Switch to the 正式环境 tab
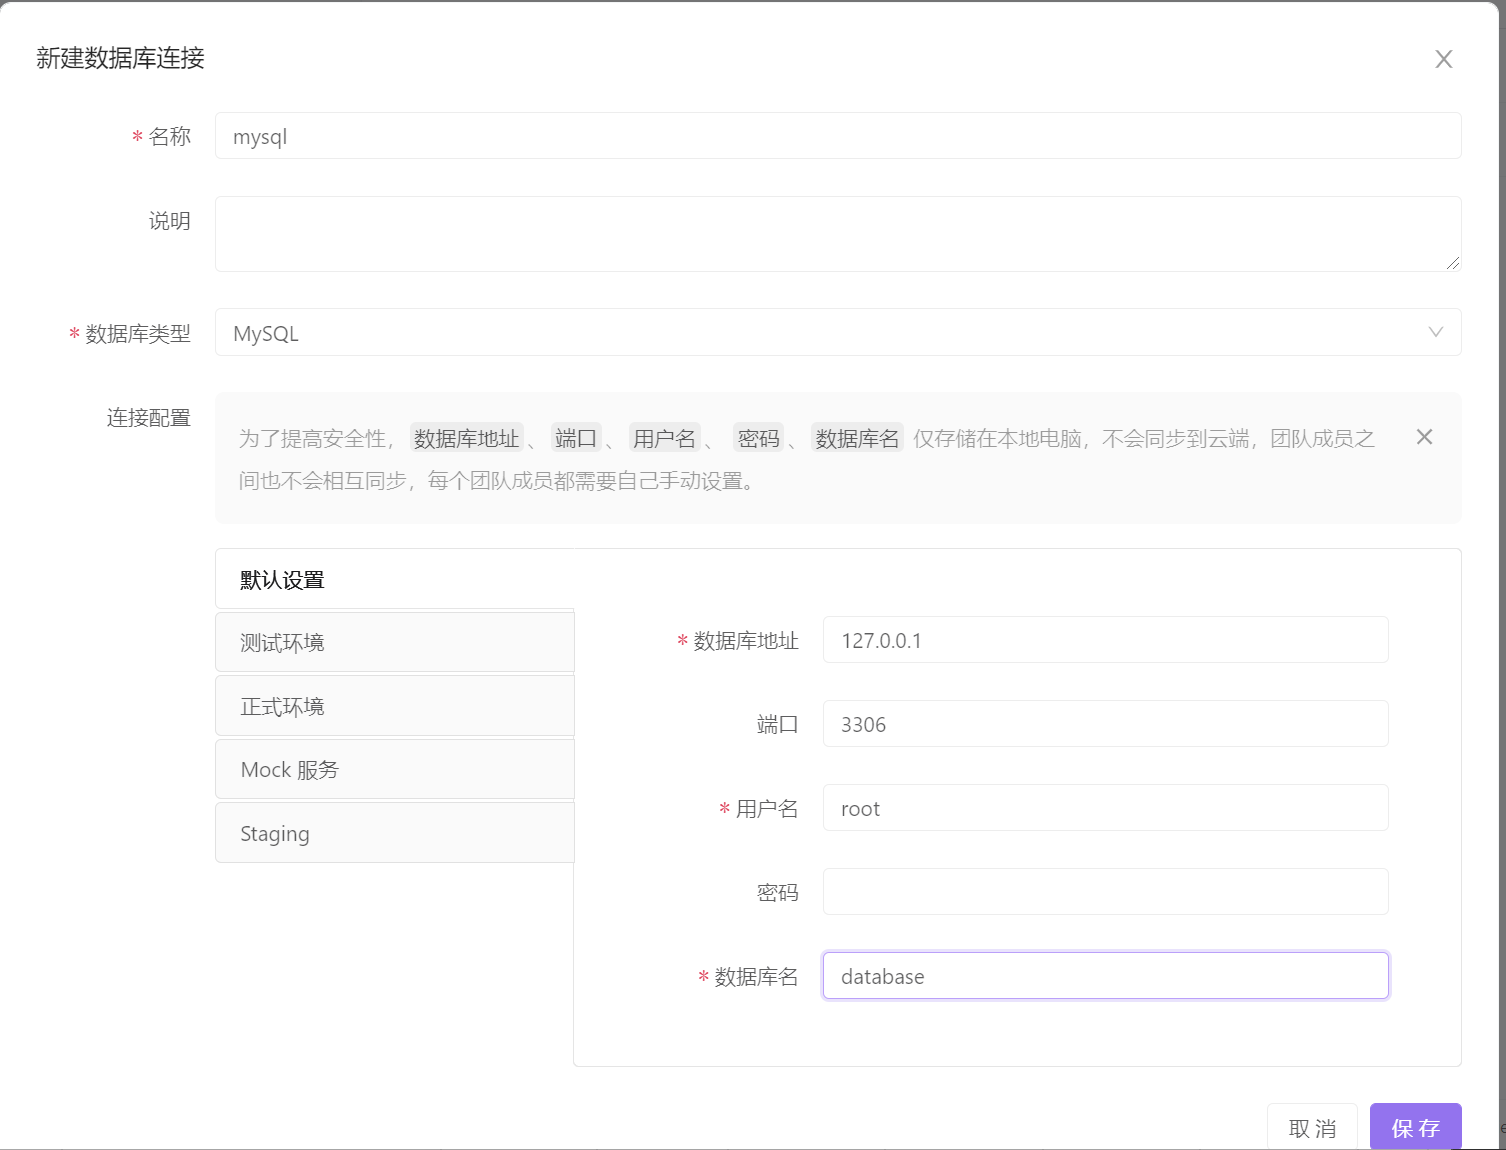The height and width of the screenshot is (1150, 1506). coord(395,706)
